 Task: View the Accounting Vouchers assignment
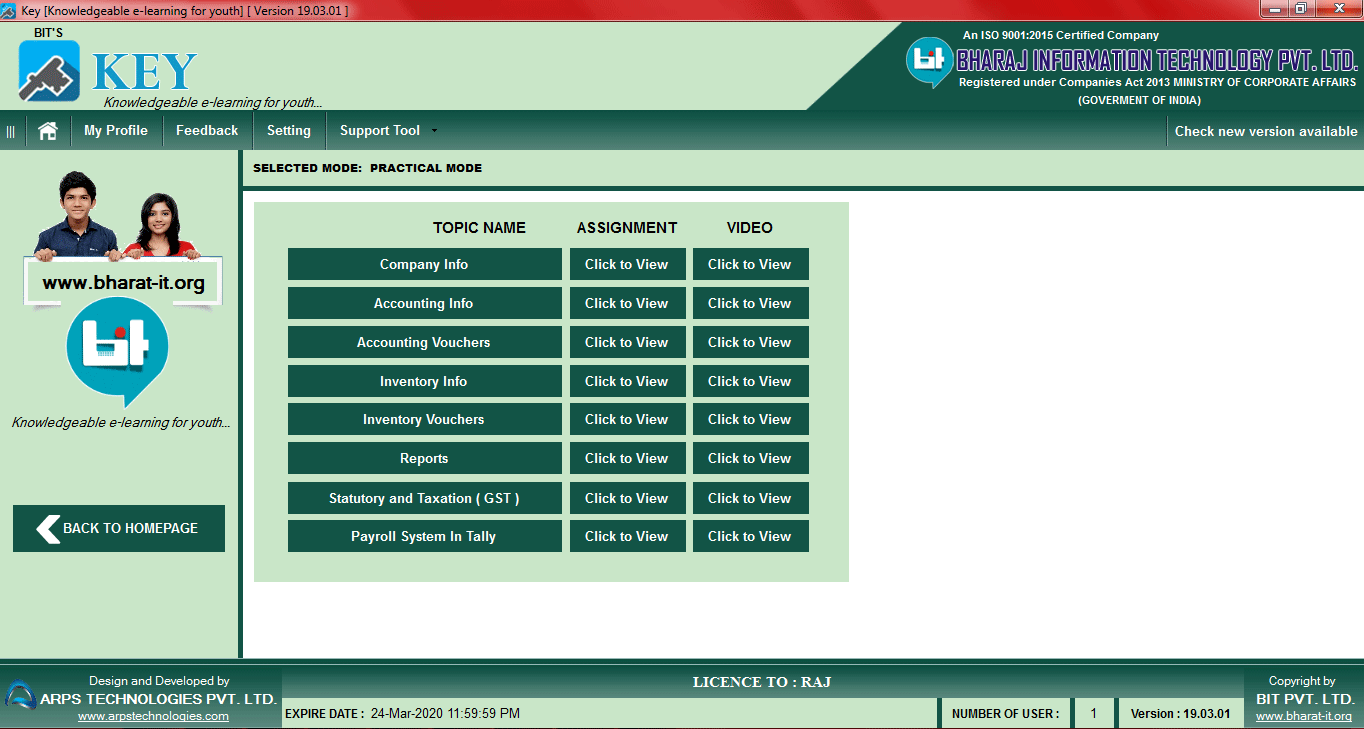(628, 342)
